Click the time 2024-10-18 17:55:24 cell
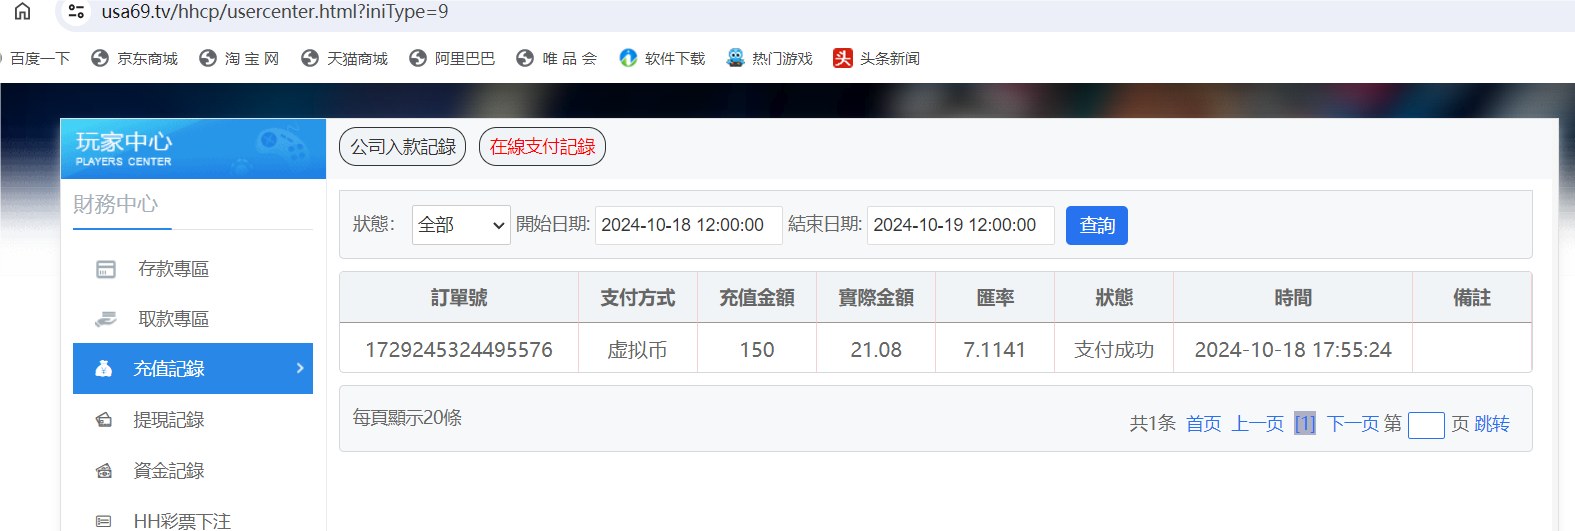The height and width of the screenshot is (531, 1575). 1293,350
